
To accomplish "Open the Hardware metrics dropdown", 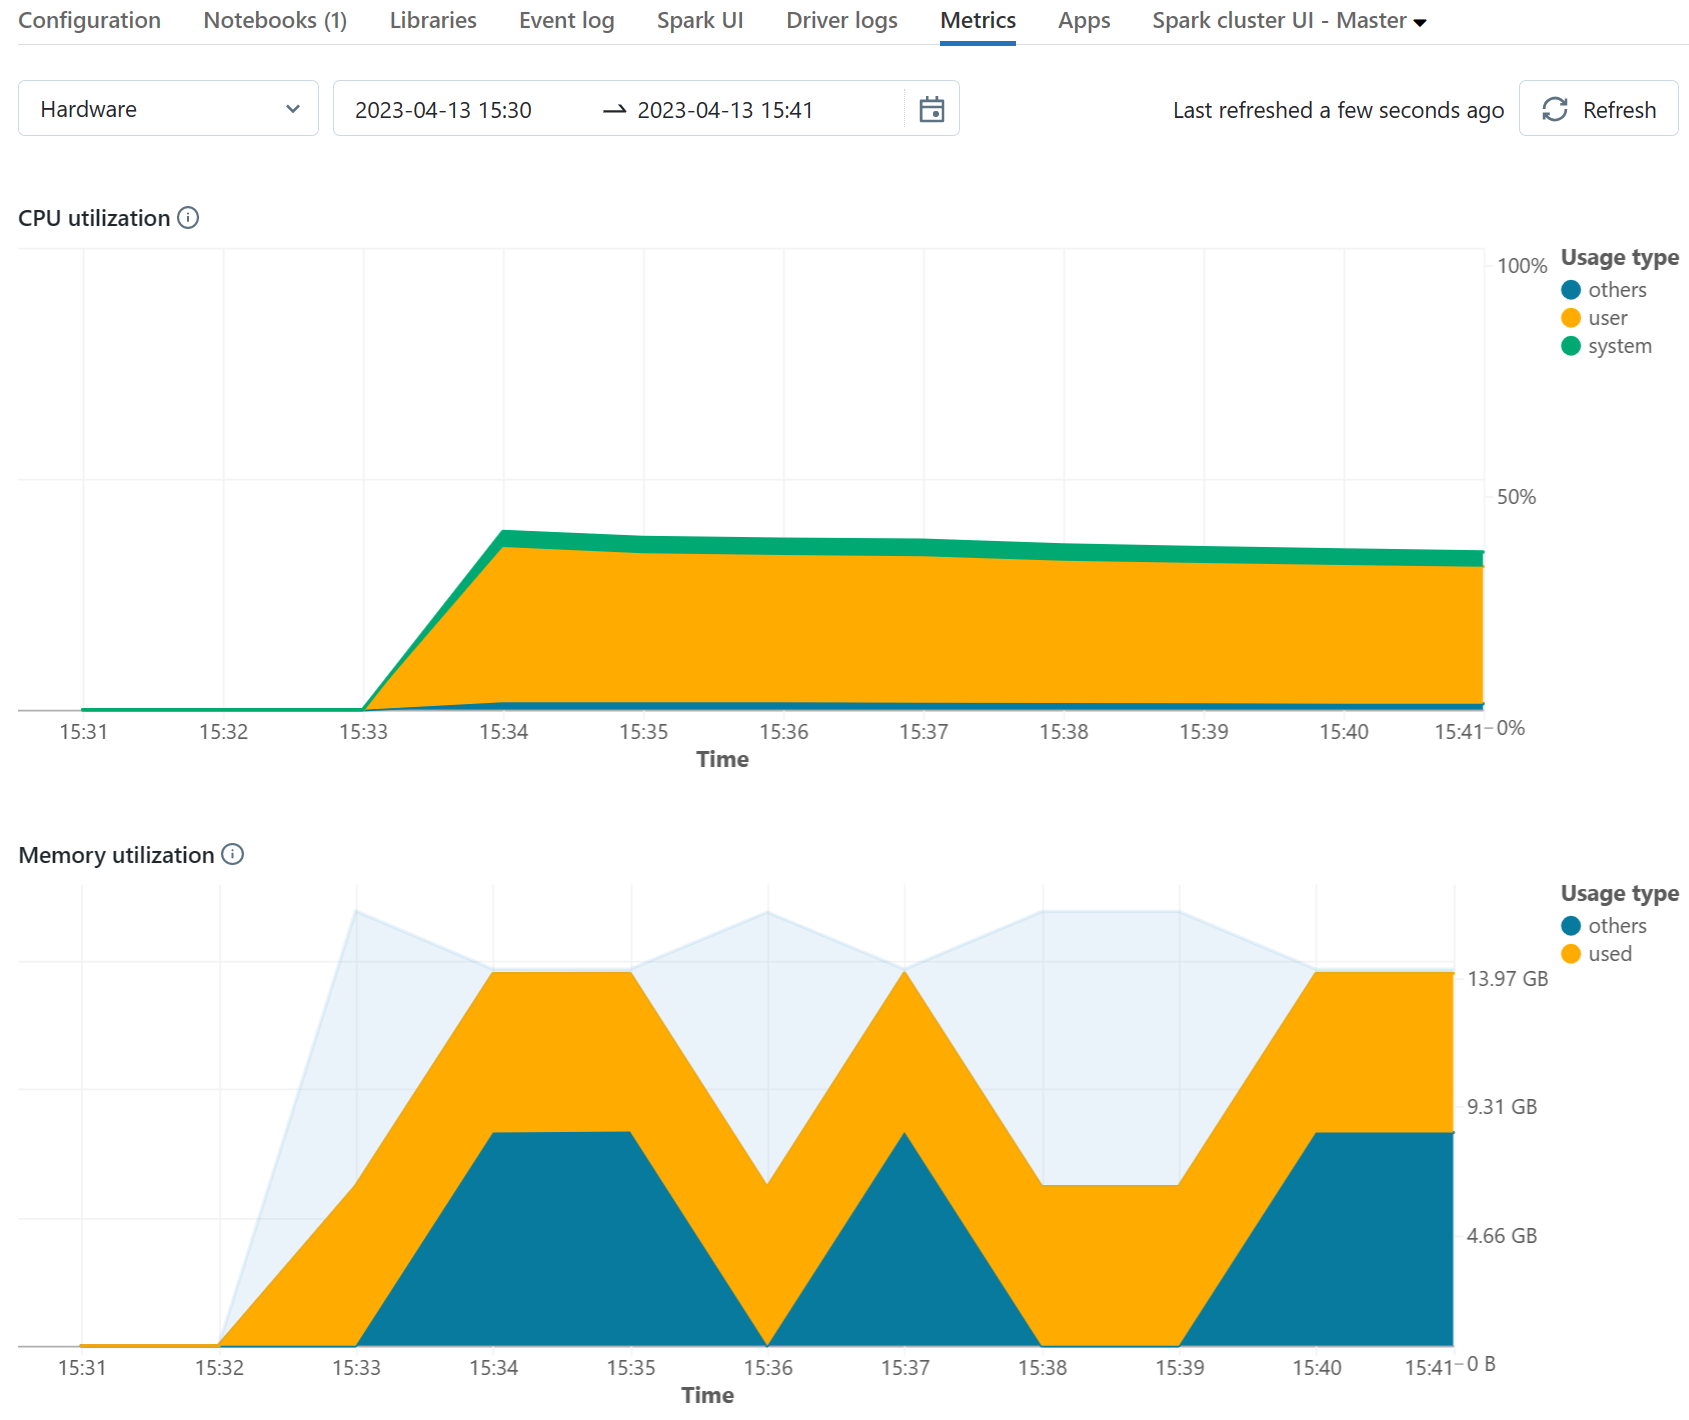I will pos(168,108).
